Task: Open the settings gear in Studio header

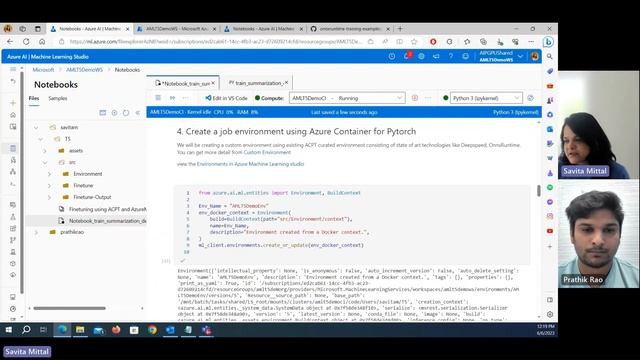Action: tap(421, 56)
